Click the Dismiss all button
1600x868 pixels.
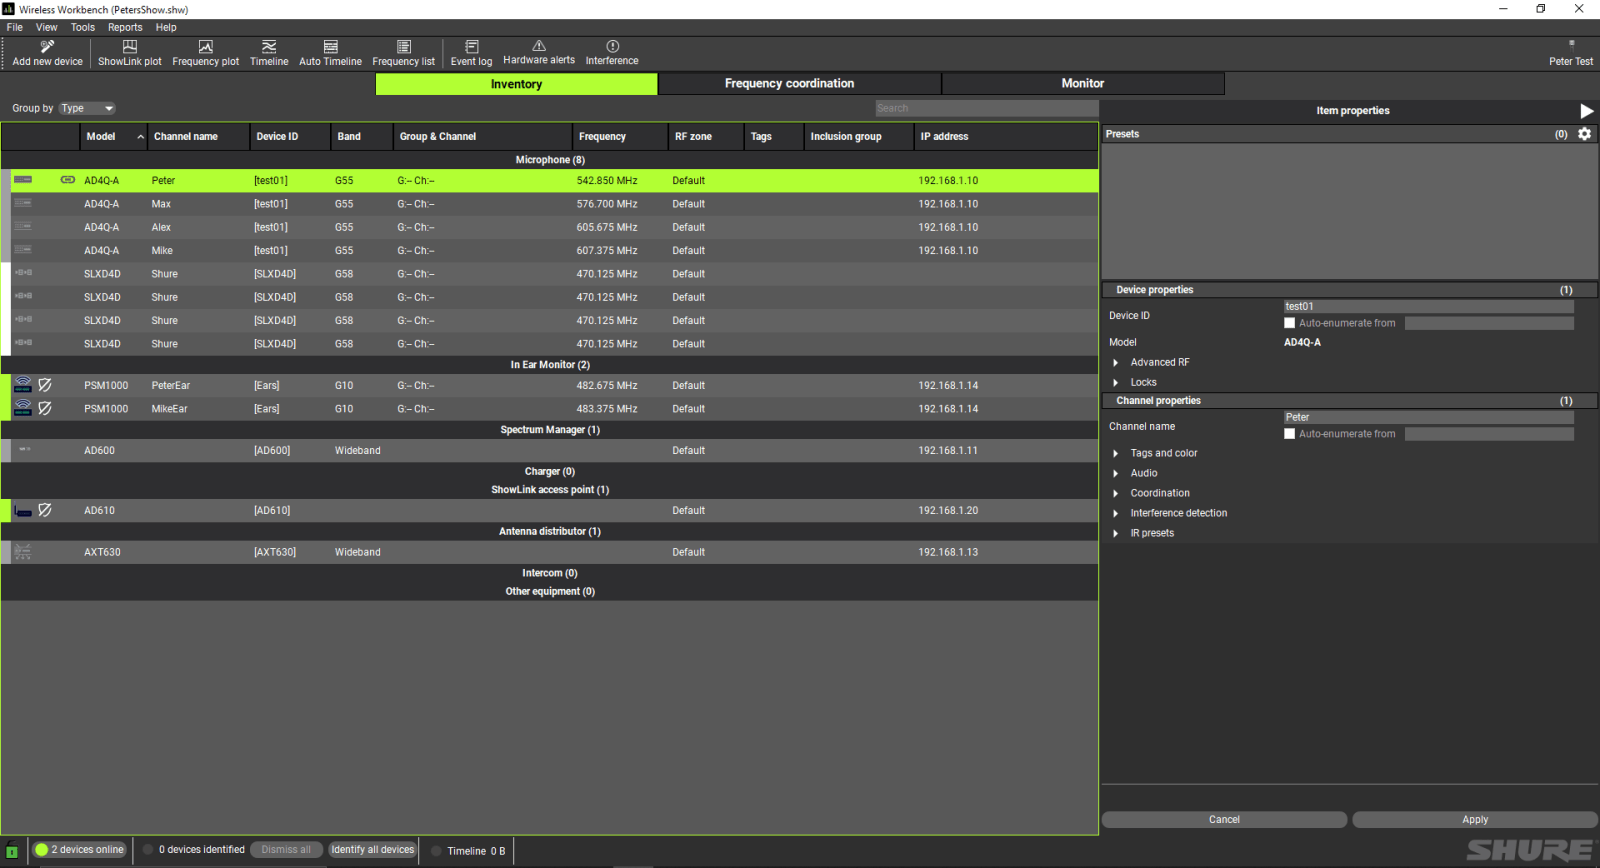(x=286, y=850)
